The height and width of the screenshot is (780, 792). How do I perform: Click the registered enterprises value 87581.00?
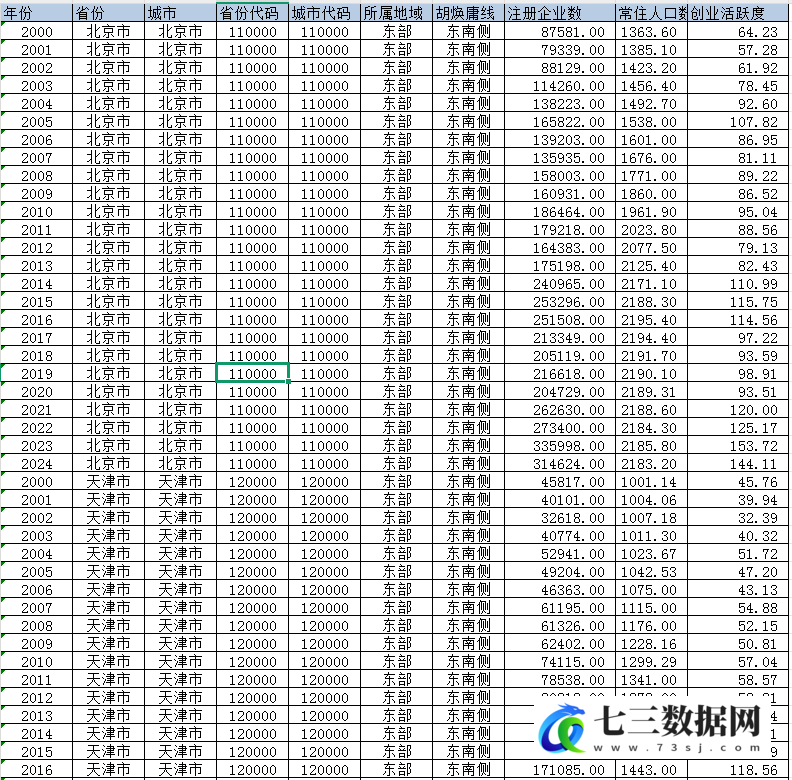(x=560, y=32)
